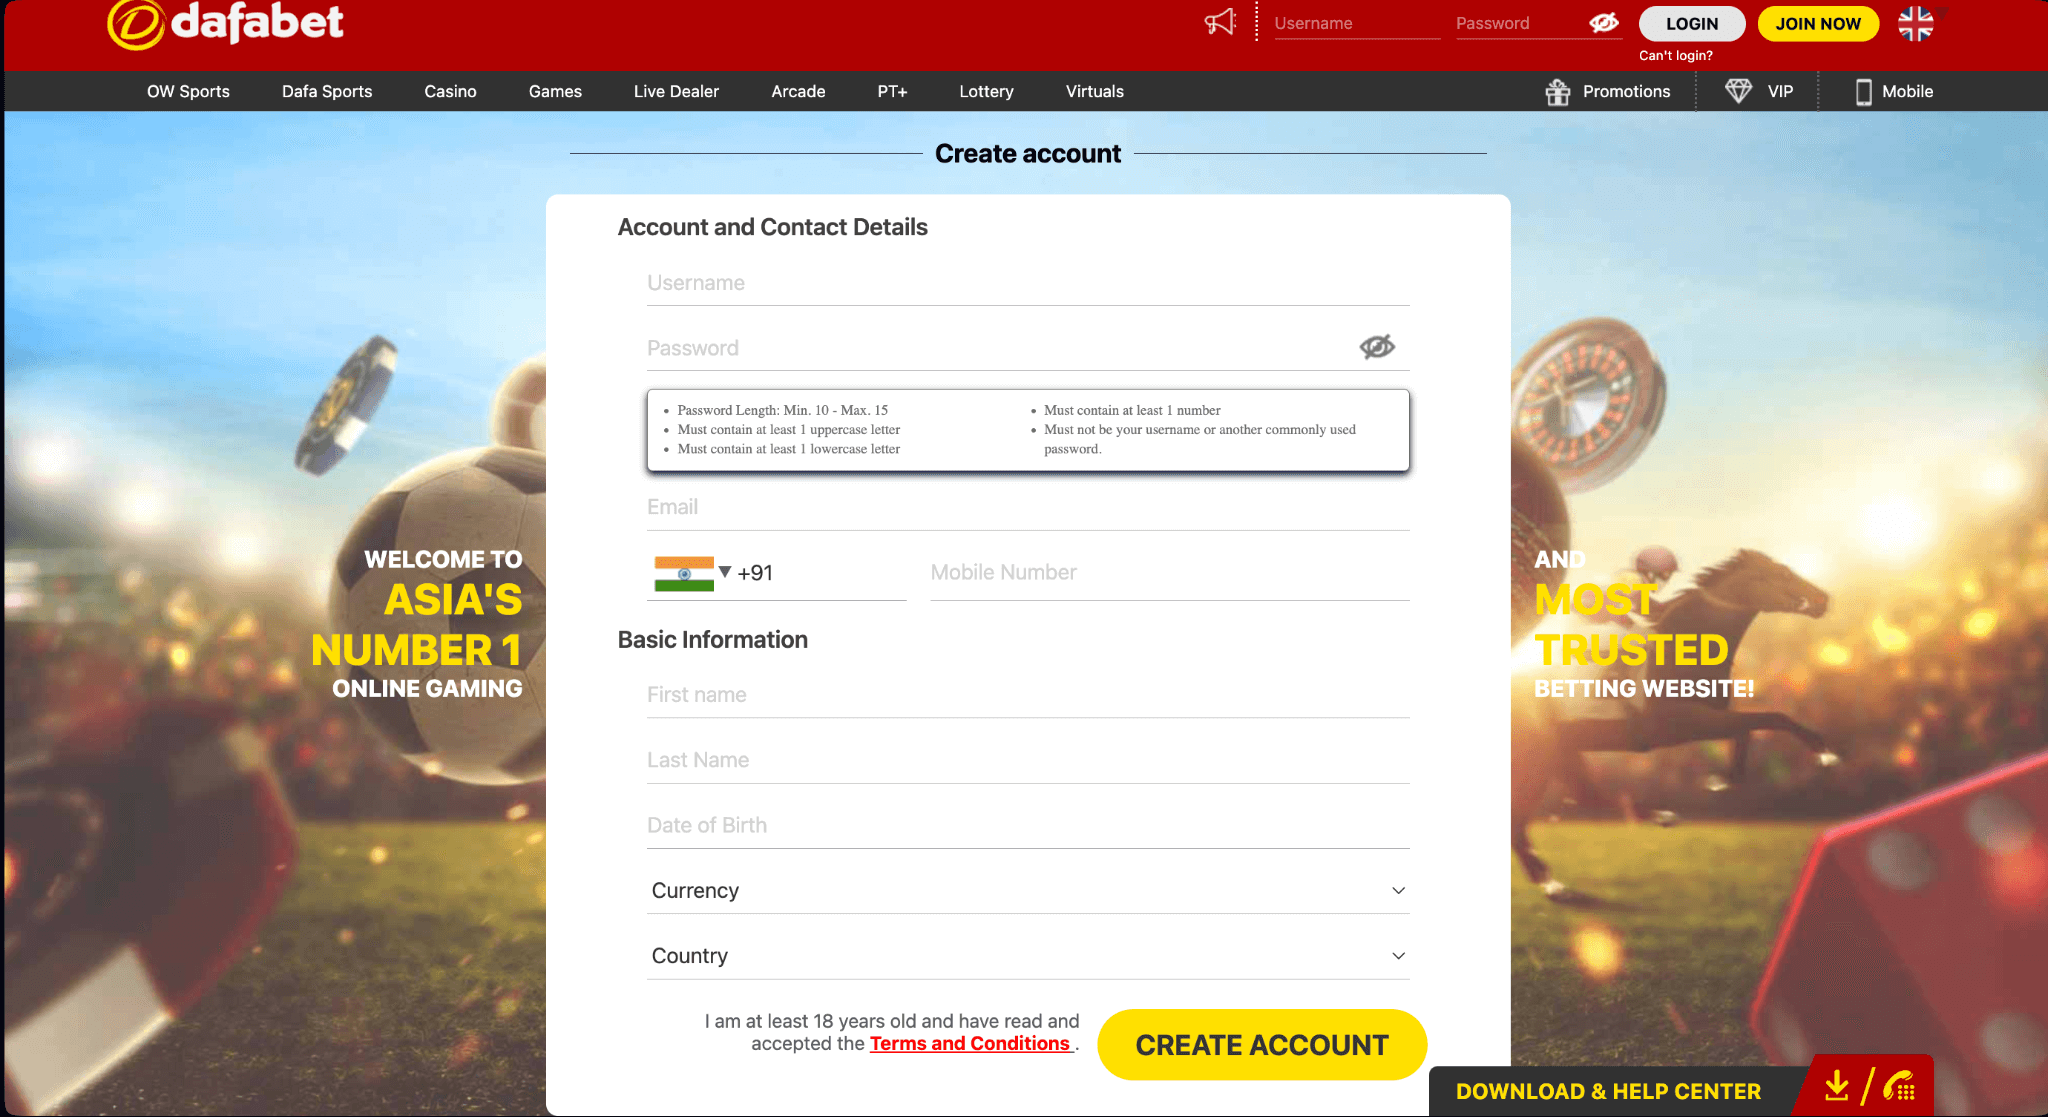The width and height of the screenshot is (2048, 1117).
Task: Click the LOGIN button
Action: click(1692, 23)
